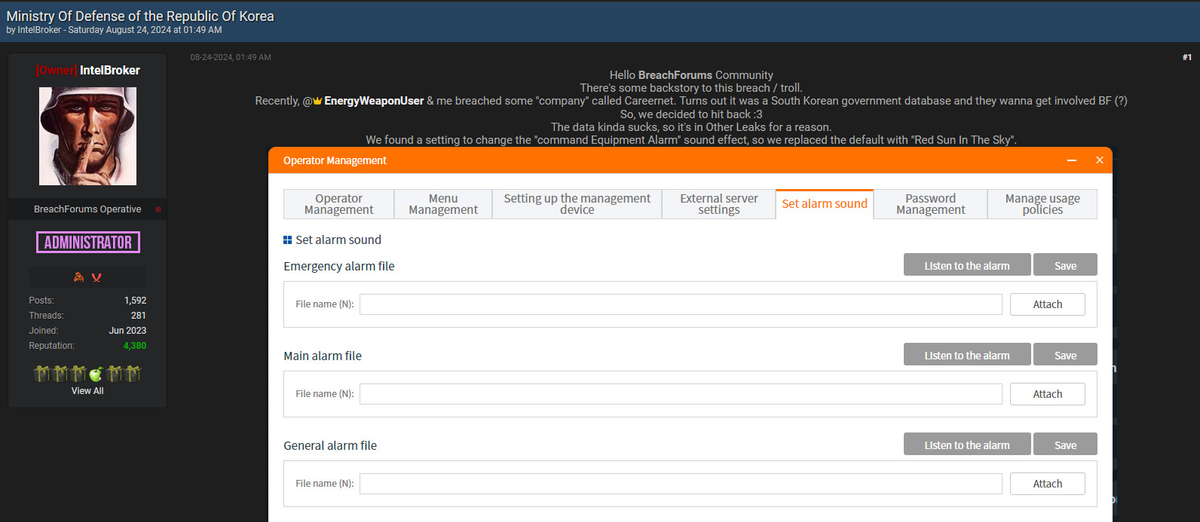1200x522 pixels.
Task: Click the BreachForums Operative user title
Action: [87, 209]
